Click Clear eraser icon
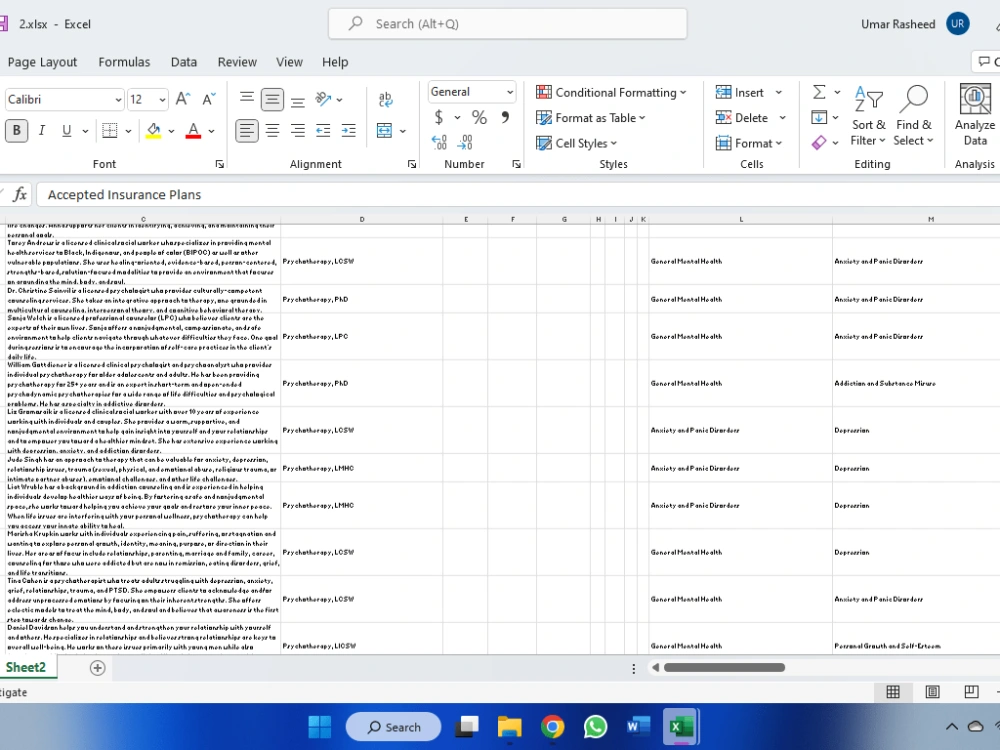The width and height of the screenshot is (1000, 750). (819, 143)
